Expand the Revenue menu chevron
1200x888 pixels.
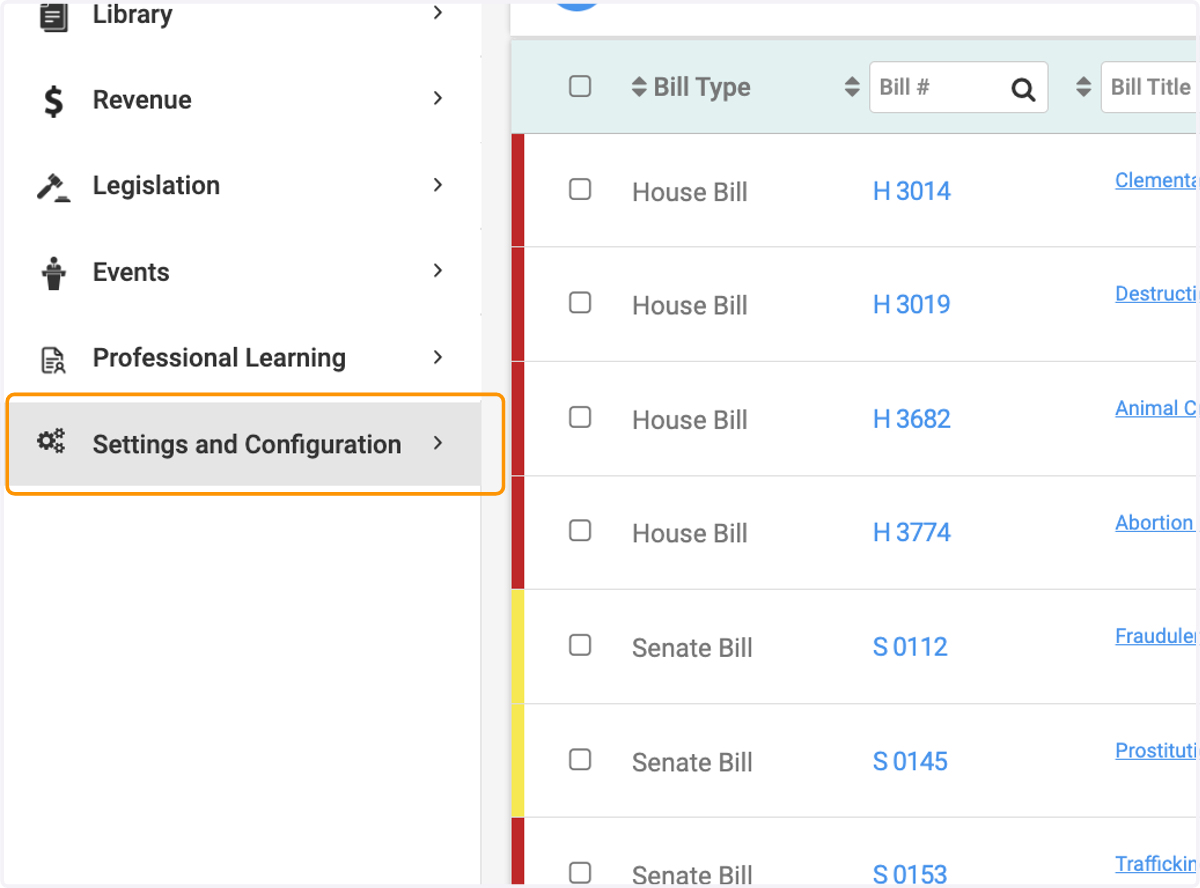438,98
